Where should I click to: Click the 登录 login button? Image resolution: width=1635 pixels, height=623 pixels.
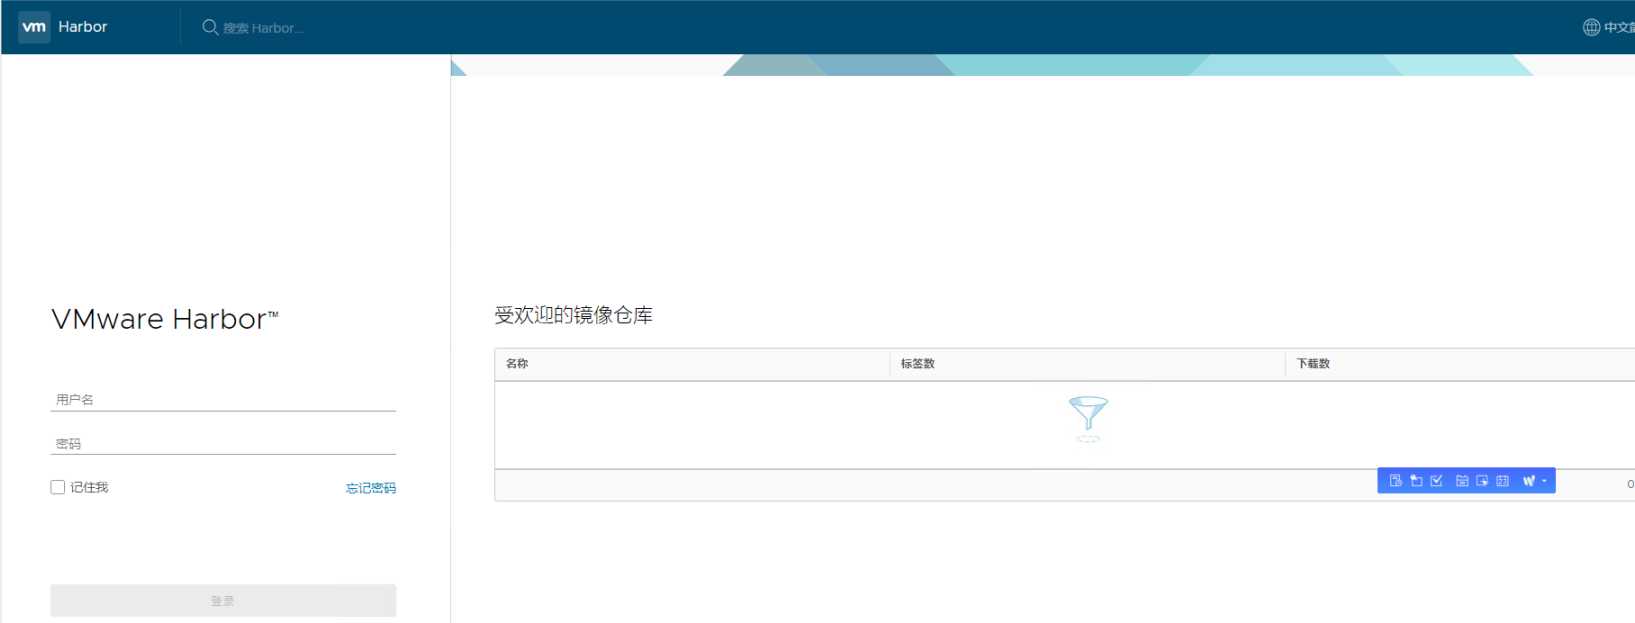(x=223, y=600)
